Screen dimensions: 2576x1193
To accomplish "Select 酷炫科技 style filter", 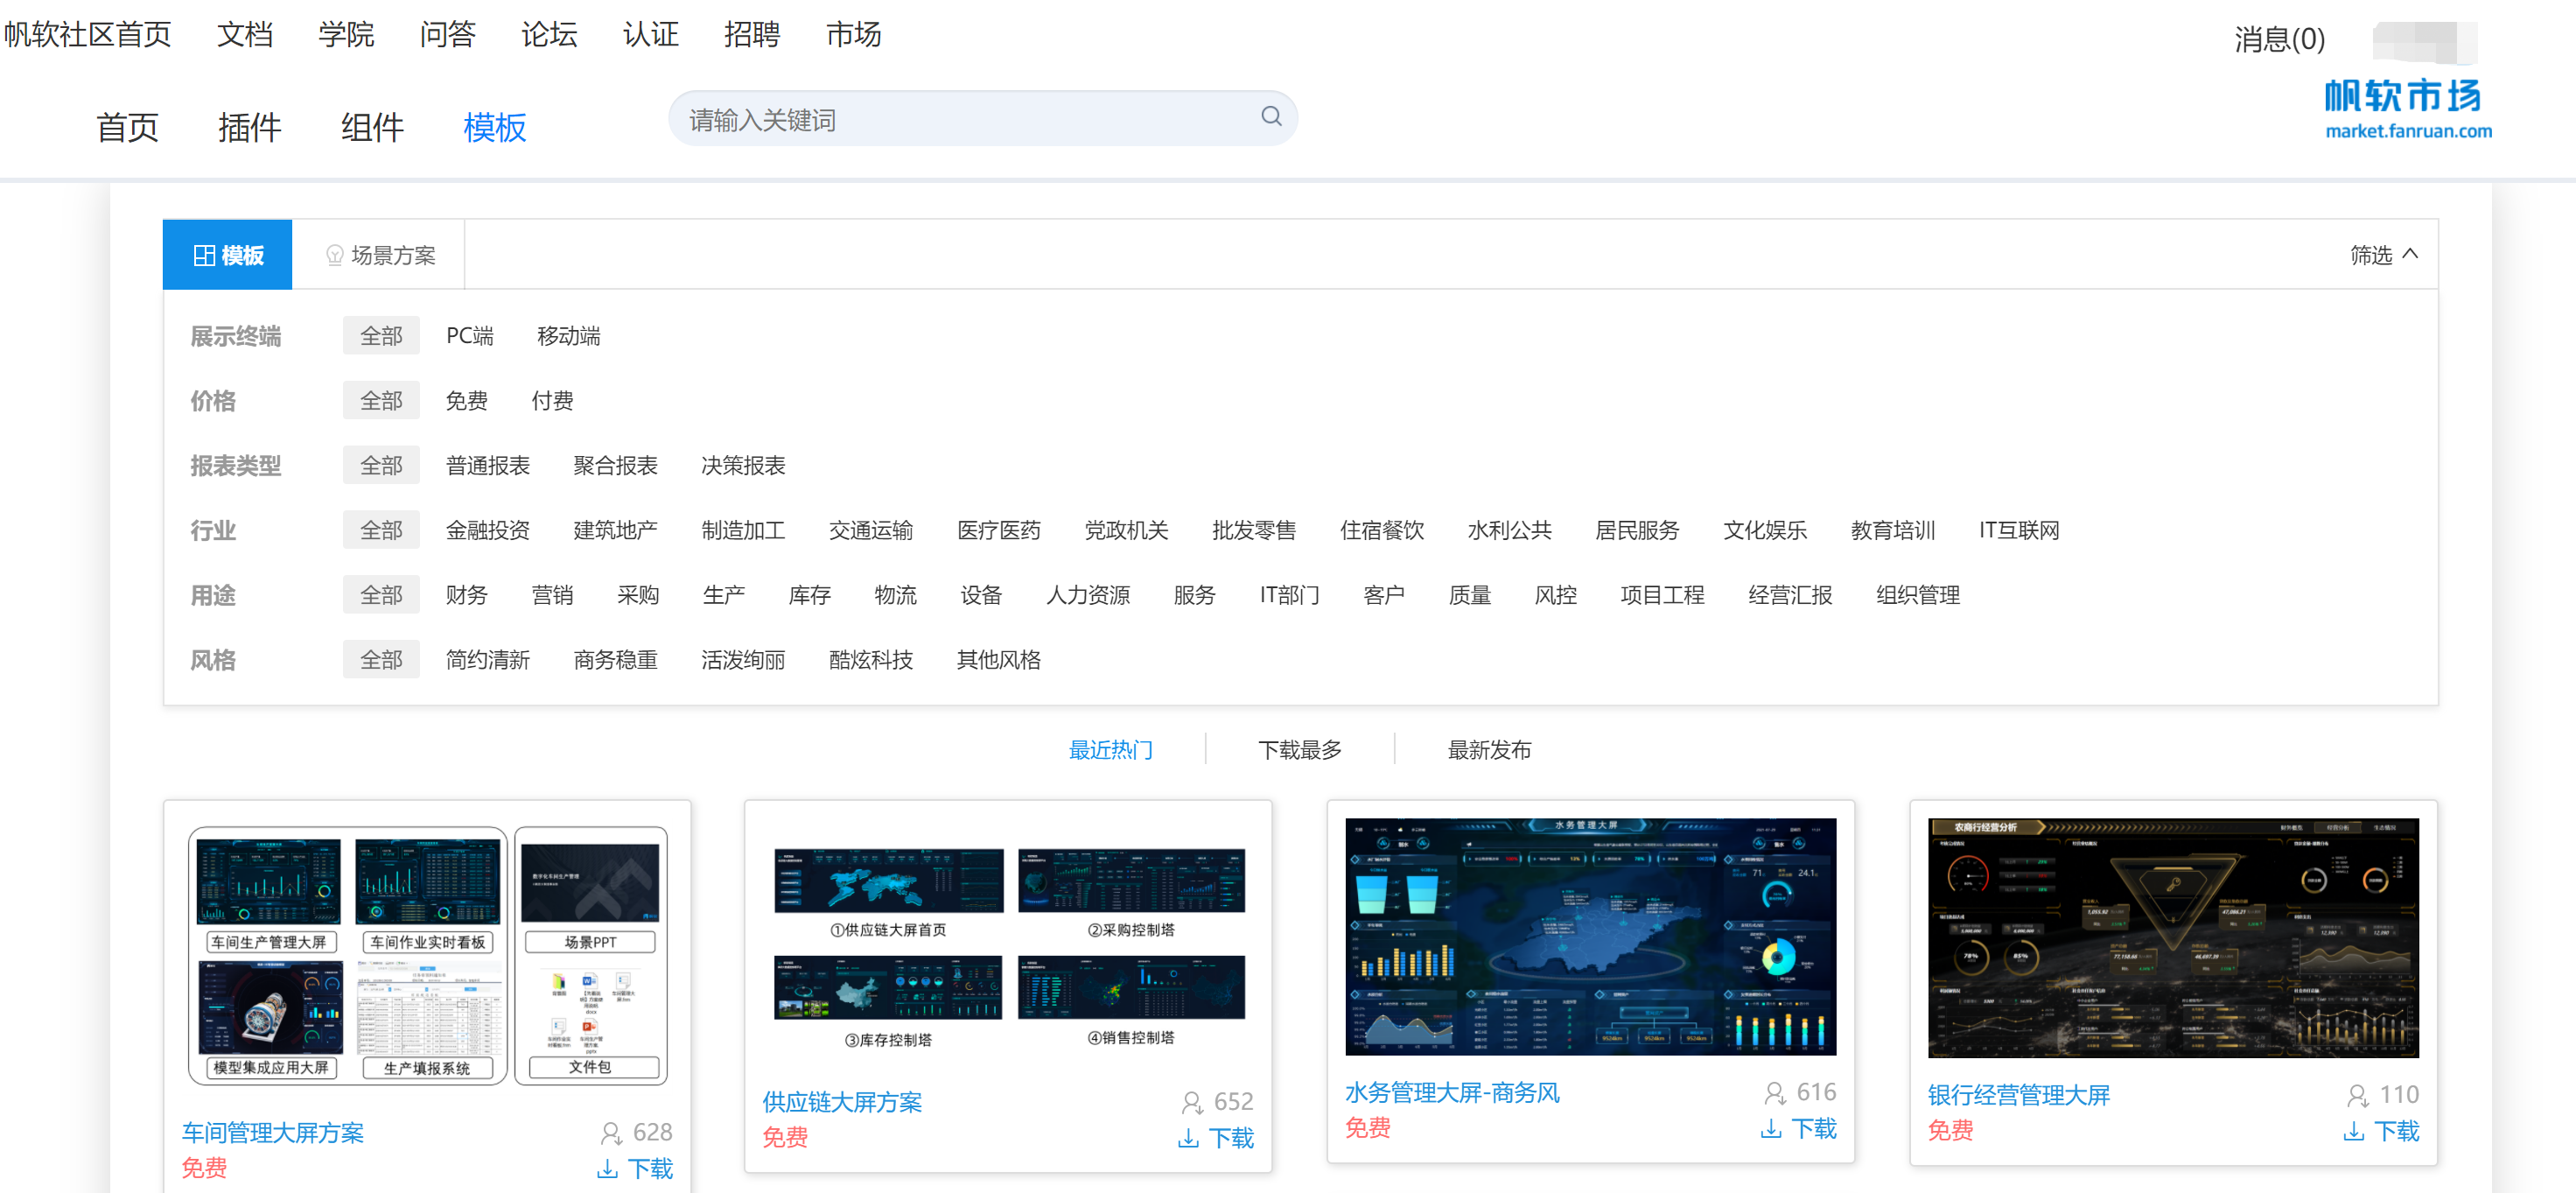I will point(870,660).
